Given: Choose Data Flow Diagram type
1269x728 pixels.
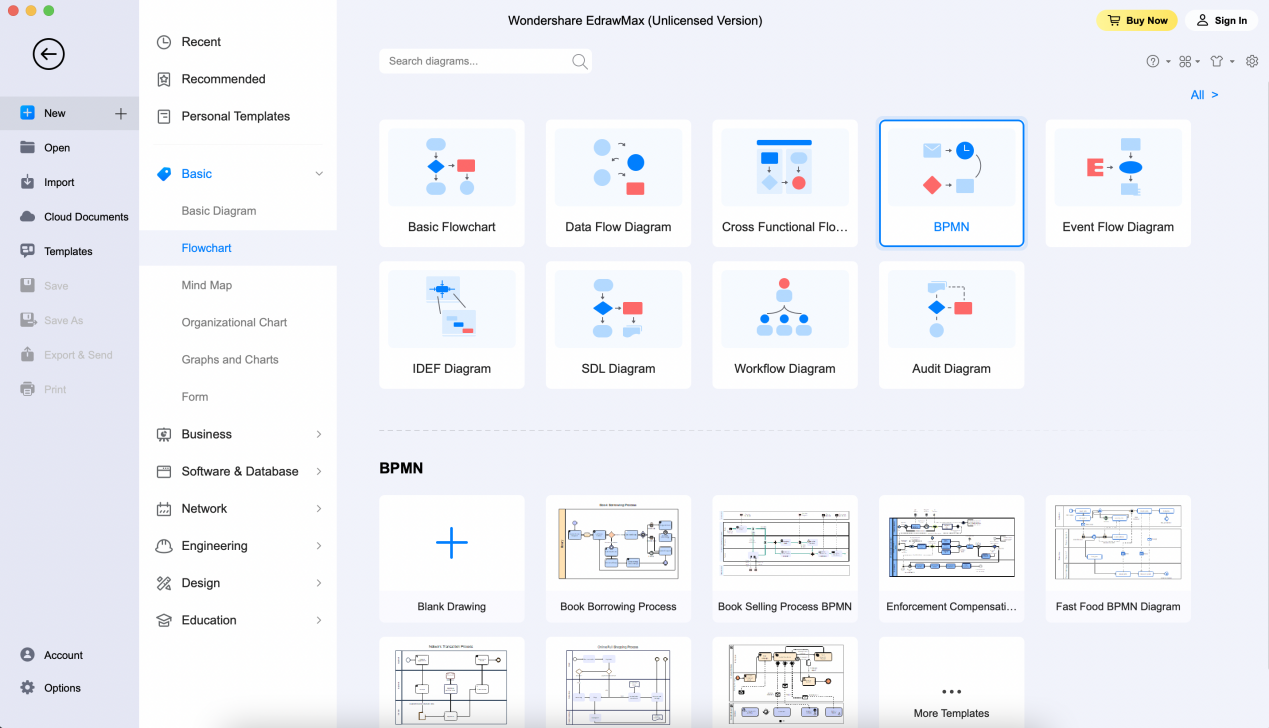Looking at the screenshot, I should [x=618, y=183].
